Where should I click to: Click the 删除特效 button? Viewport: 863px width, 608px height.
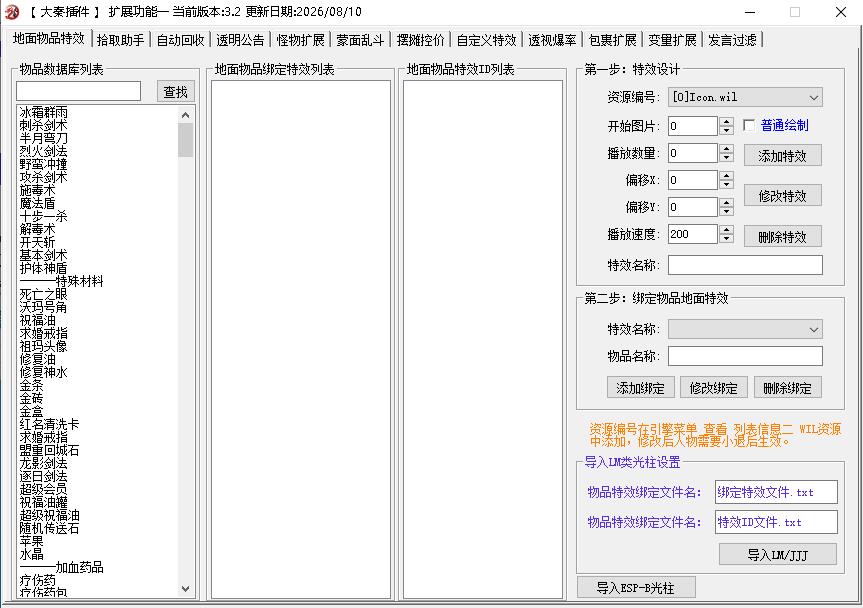782,237
